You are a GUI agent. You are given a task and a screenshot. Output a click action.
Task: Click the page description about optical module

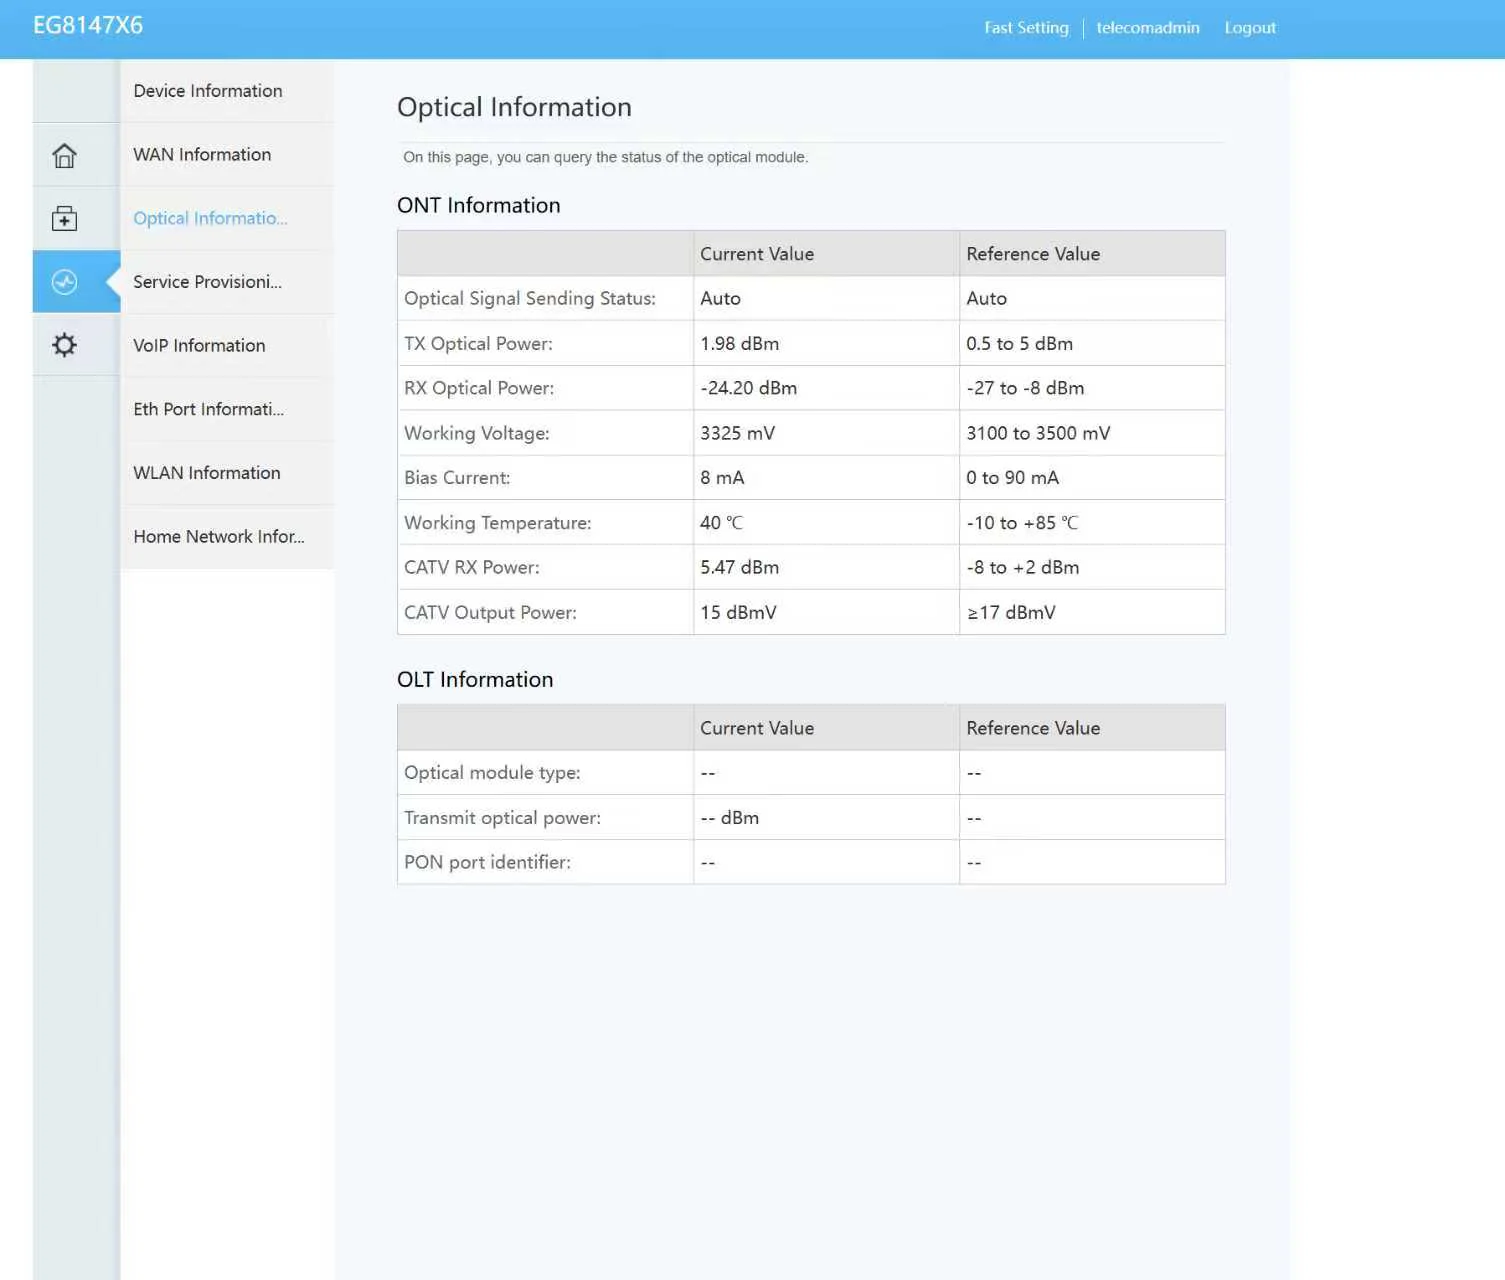[605, 157]
